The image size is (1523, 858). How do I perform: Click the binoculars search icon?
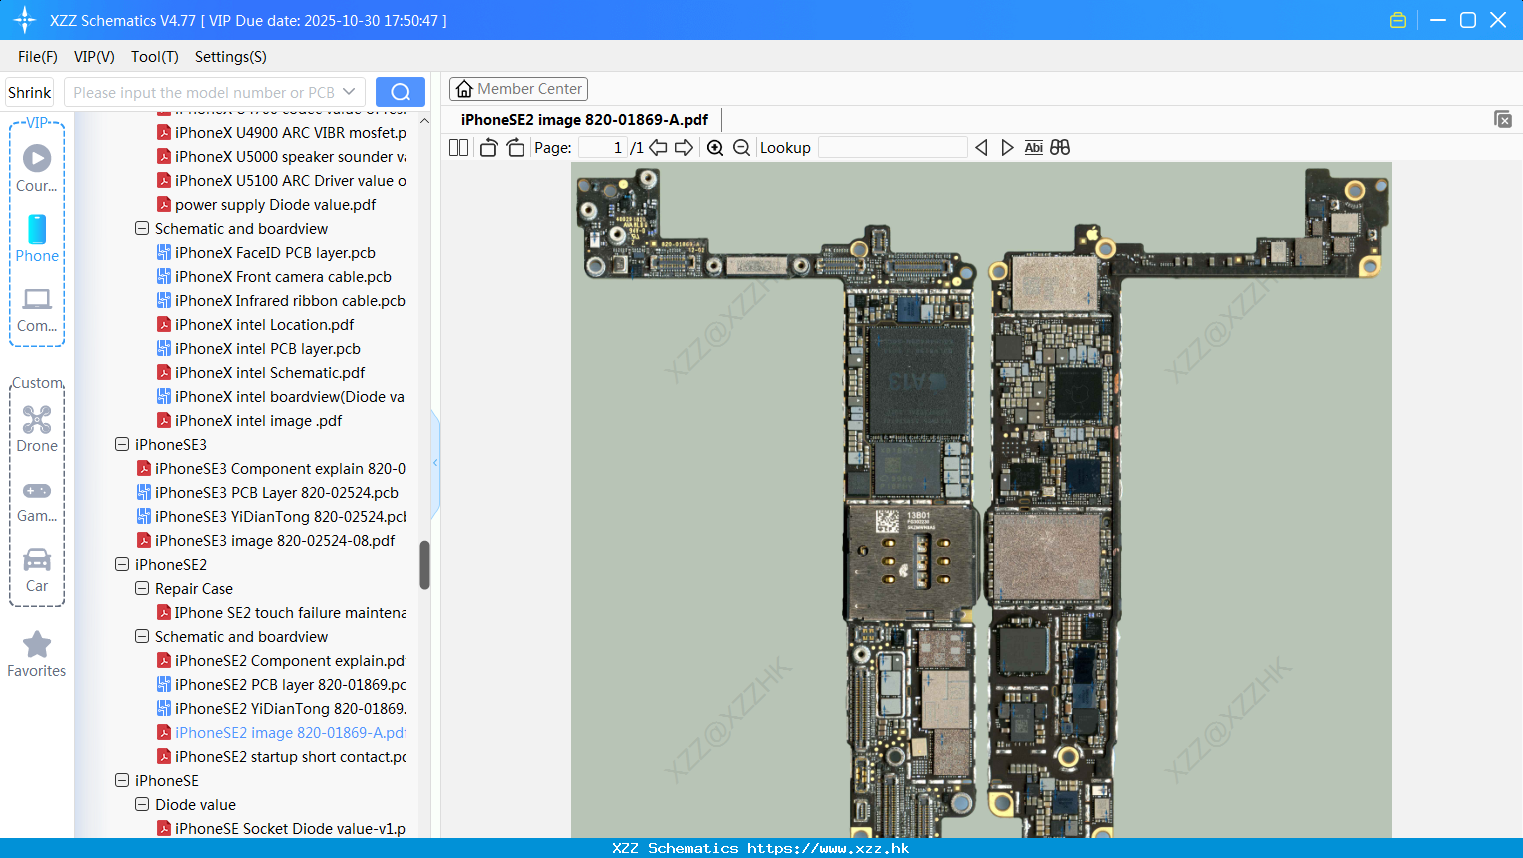tap(1060, 148)
